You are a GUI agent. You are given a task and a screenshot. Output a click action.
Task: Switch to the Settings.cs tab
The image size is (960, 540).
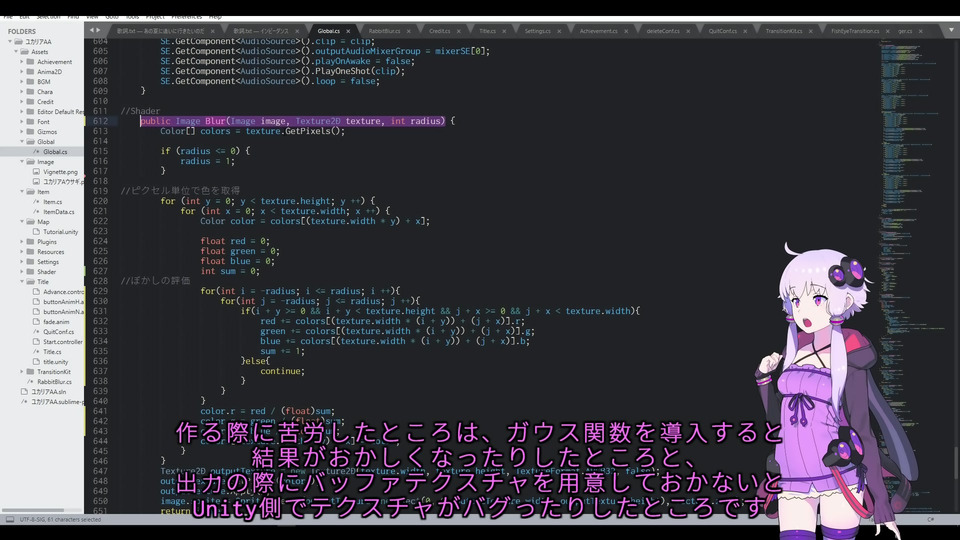pos(538,31)
